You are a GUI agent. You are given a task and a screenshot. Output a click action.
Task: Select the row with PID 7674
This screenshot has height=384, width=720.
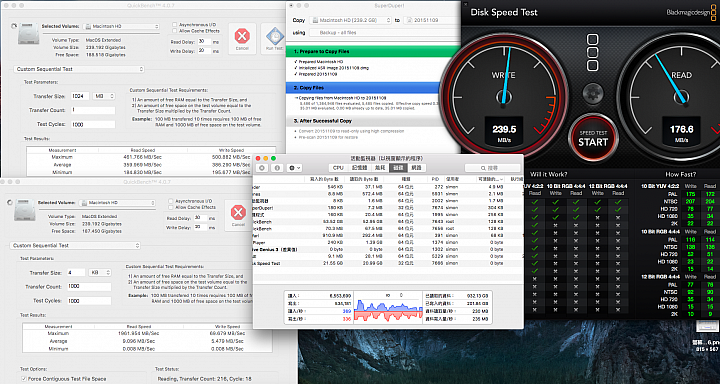pos(388,207)
